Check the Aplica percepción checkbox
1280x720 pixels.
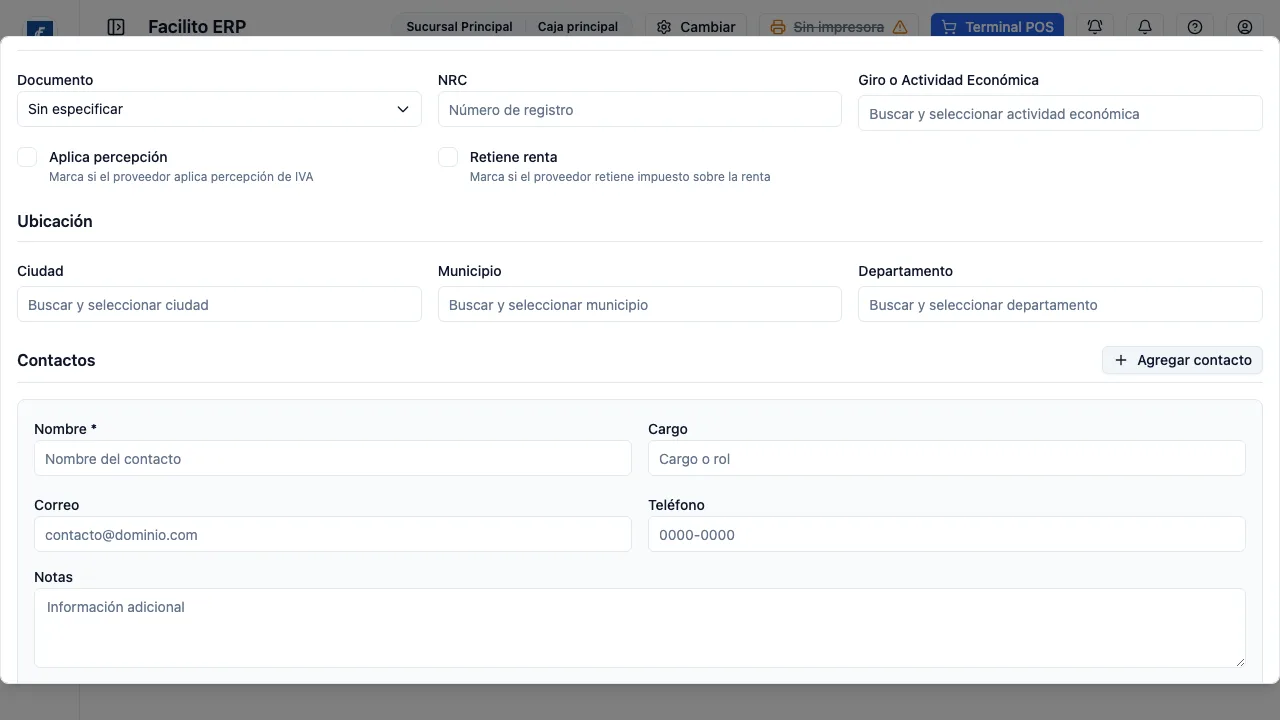28,157
